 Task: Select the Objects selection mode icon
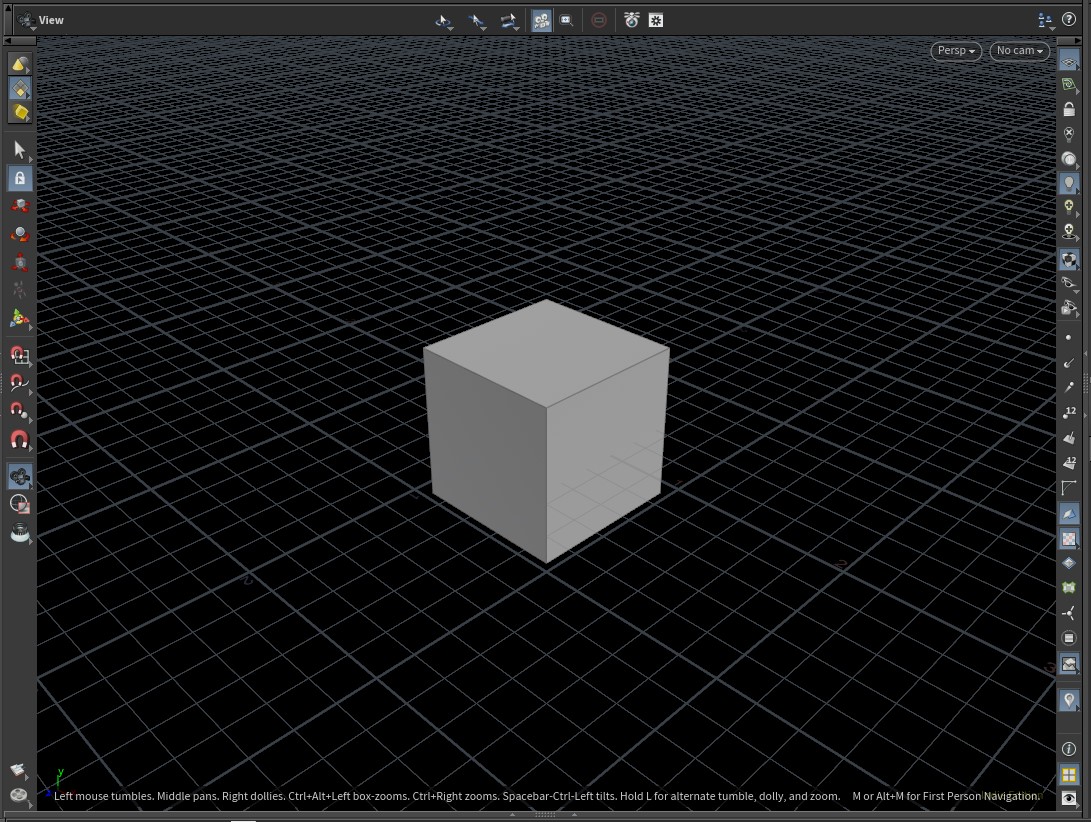19,65
